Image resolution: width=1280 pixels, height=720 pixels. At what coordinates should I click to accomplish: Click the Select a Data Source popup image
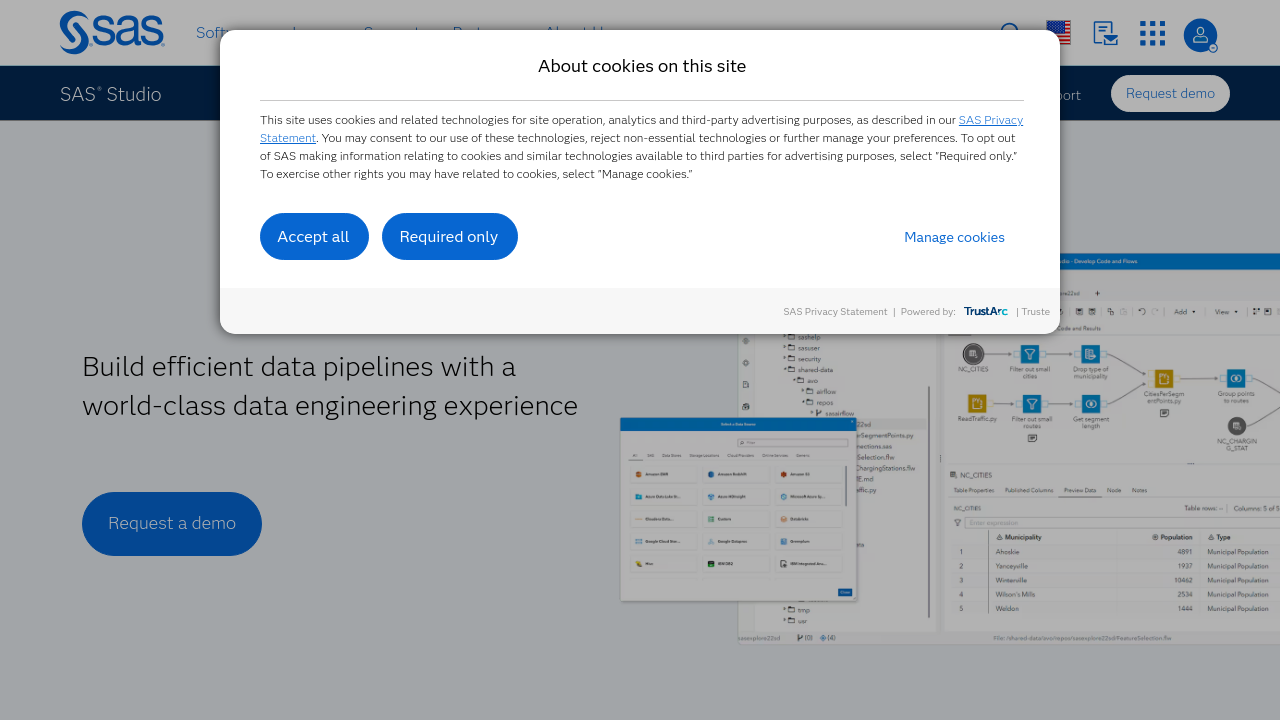click(738, 510)
